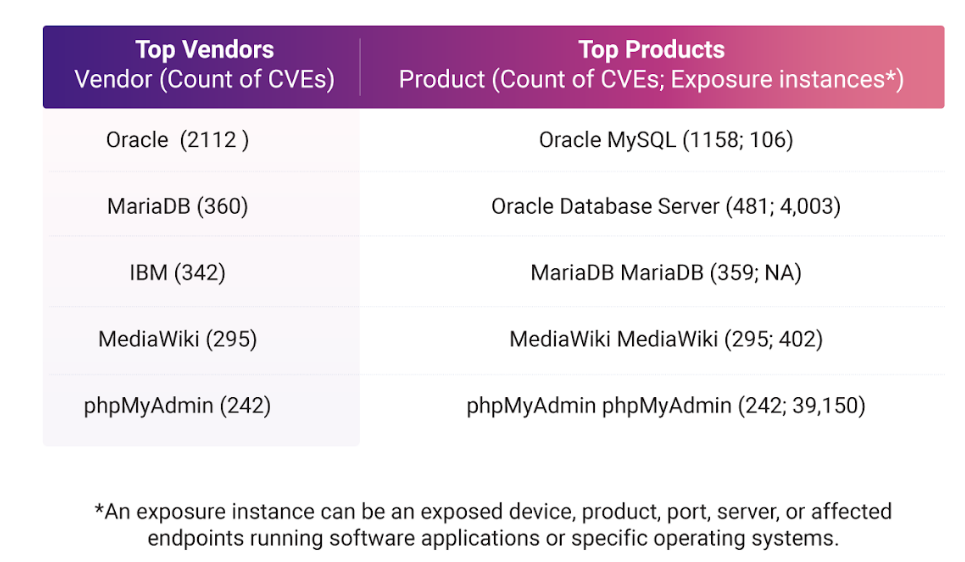Select the MariaDB (360) vendor cell
This screenshot has width=965, height=562.
[177, 206]
